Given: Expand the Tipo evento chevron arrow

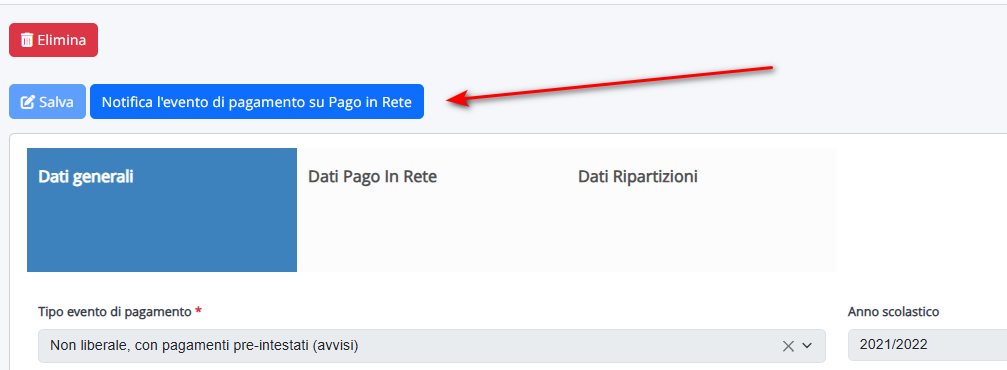Looking at the screenshot, I should [807, 346].
